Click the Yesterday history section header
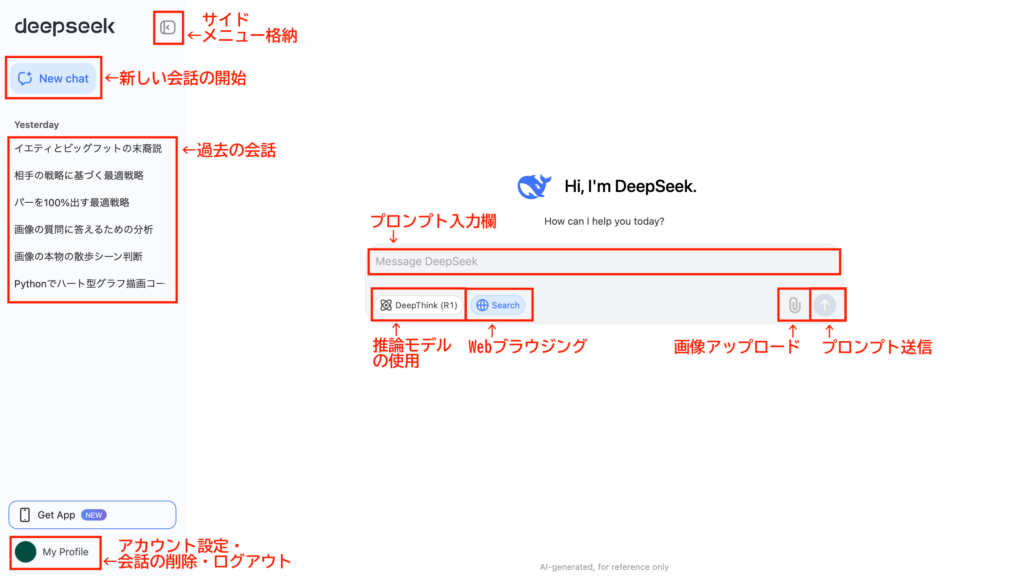The height and width of the screenshot is (576, 1024). pos(37,125)
